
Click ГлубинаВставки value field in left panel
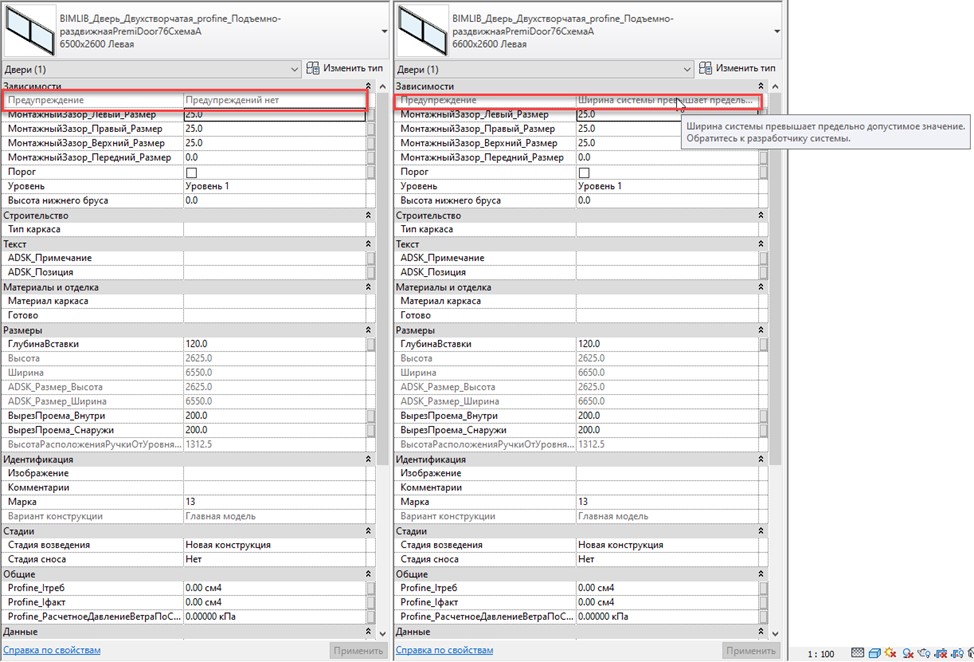(x=270, y=344)
